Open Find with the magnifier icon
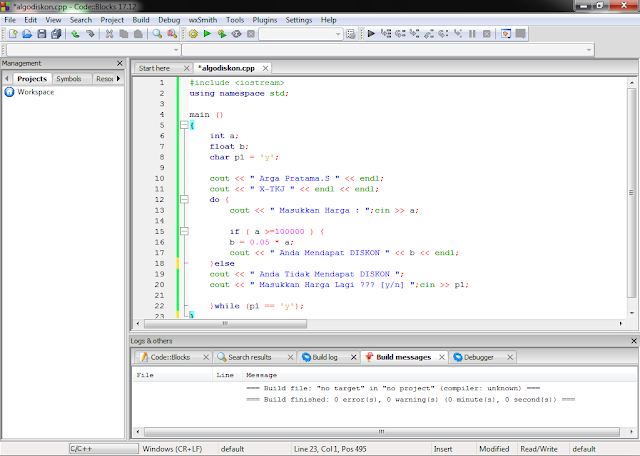 157,34
